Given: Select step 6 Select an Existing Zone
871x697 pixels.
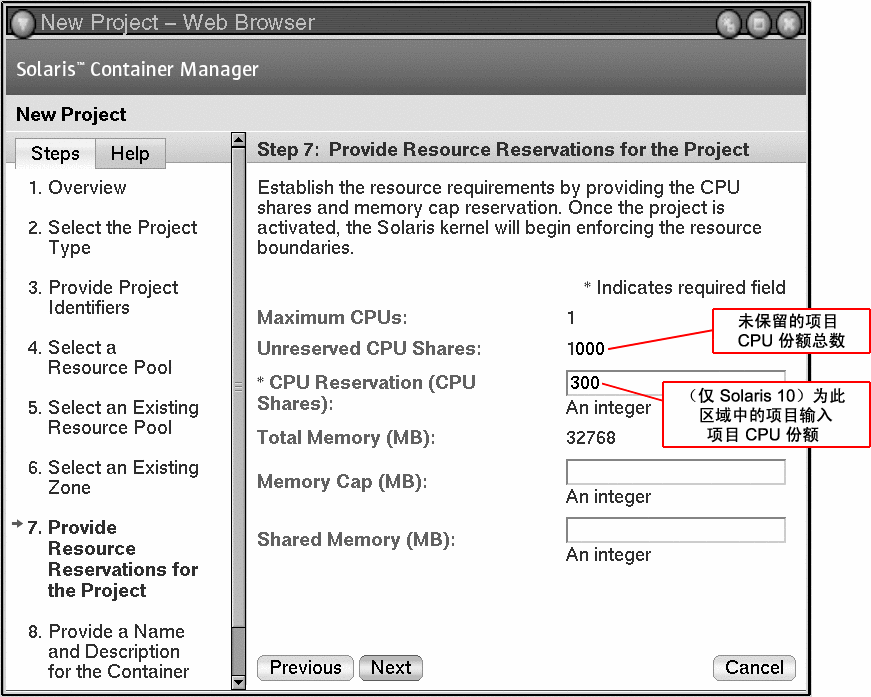Looking at the screenshot, I should pos(113,478).
